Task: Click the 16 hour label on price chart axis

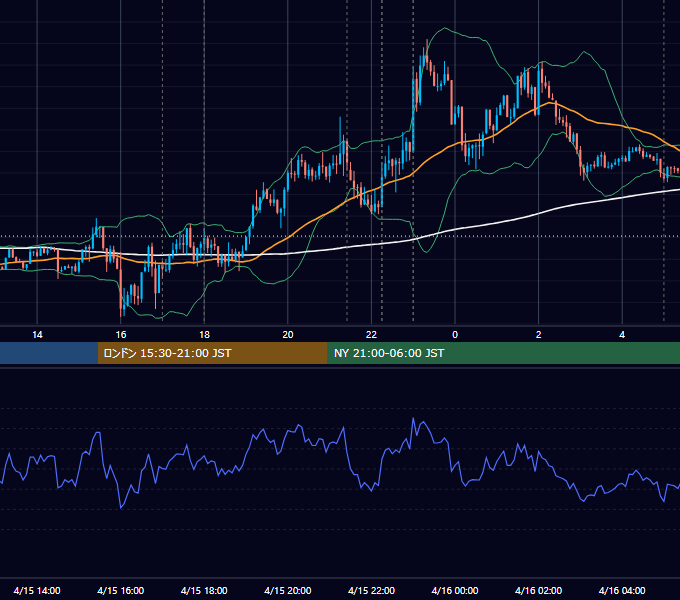Action: (121, 335)
